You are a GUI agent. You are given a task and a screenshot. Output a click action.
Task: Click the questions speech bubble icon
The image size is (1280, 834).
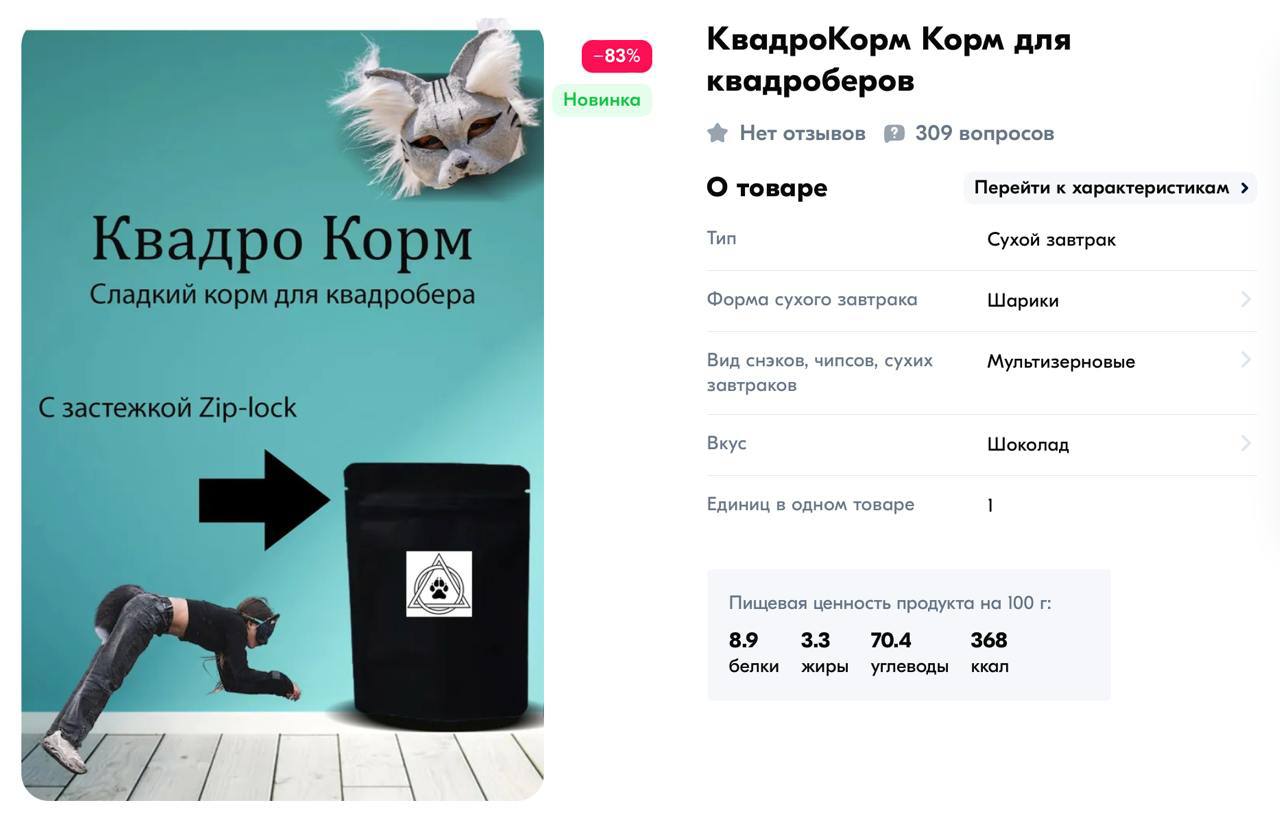coord(894,133)
